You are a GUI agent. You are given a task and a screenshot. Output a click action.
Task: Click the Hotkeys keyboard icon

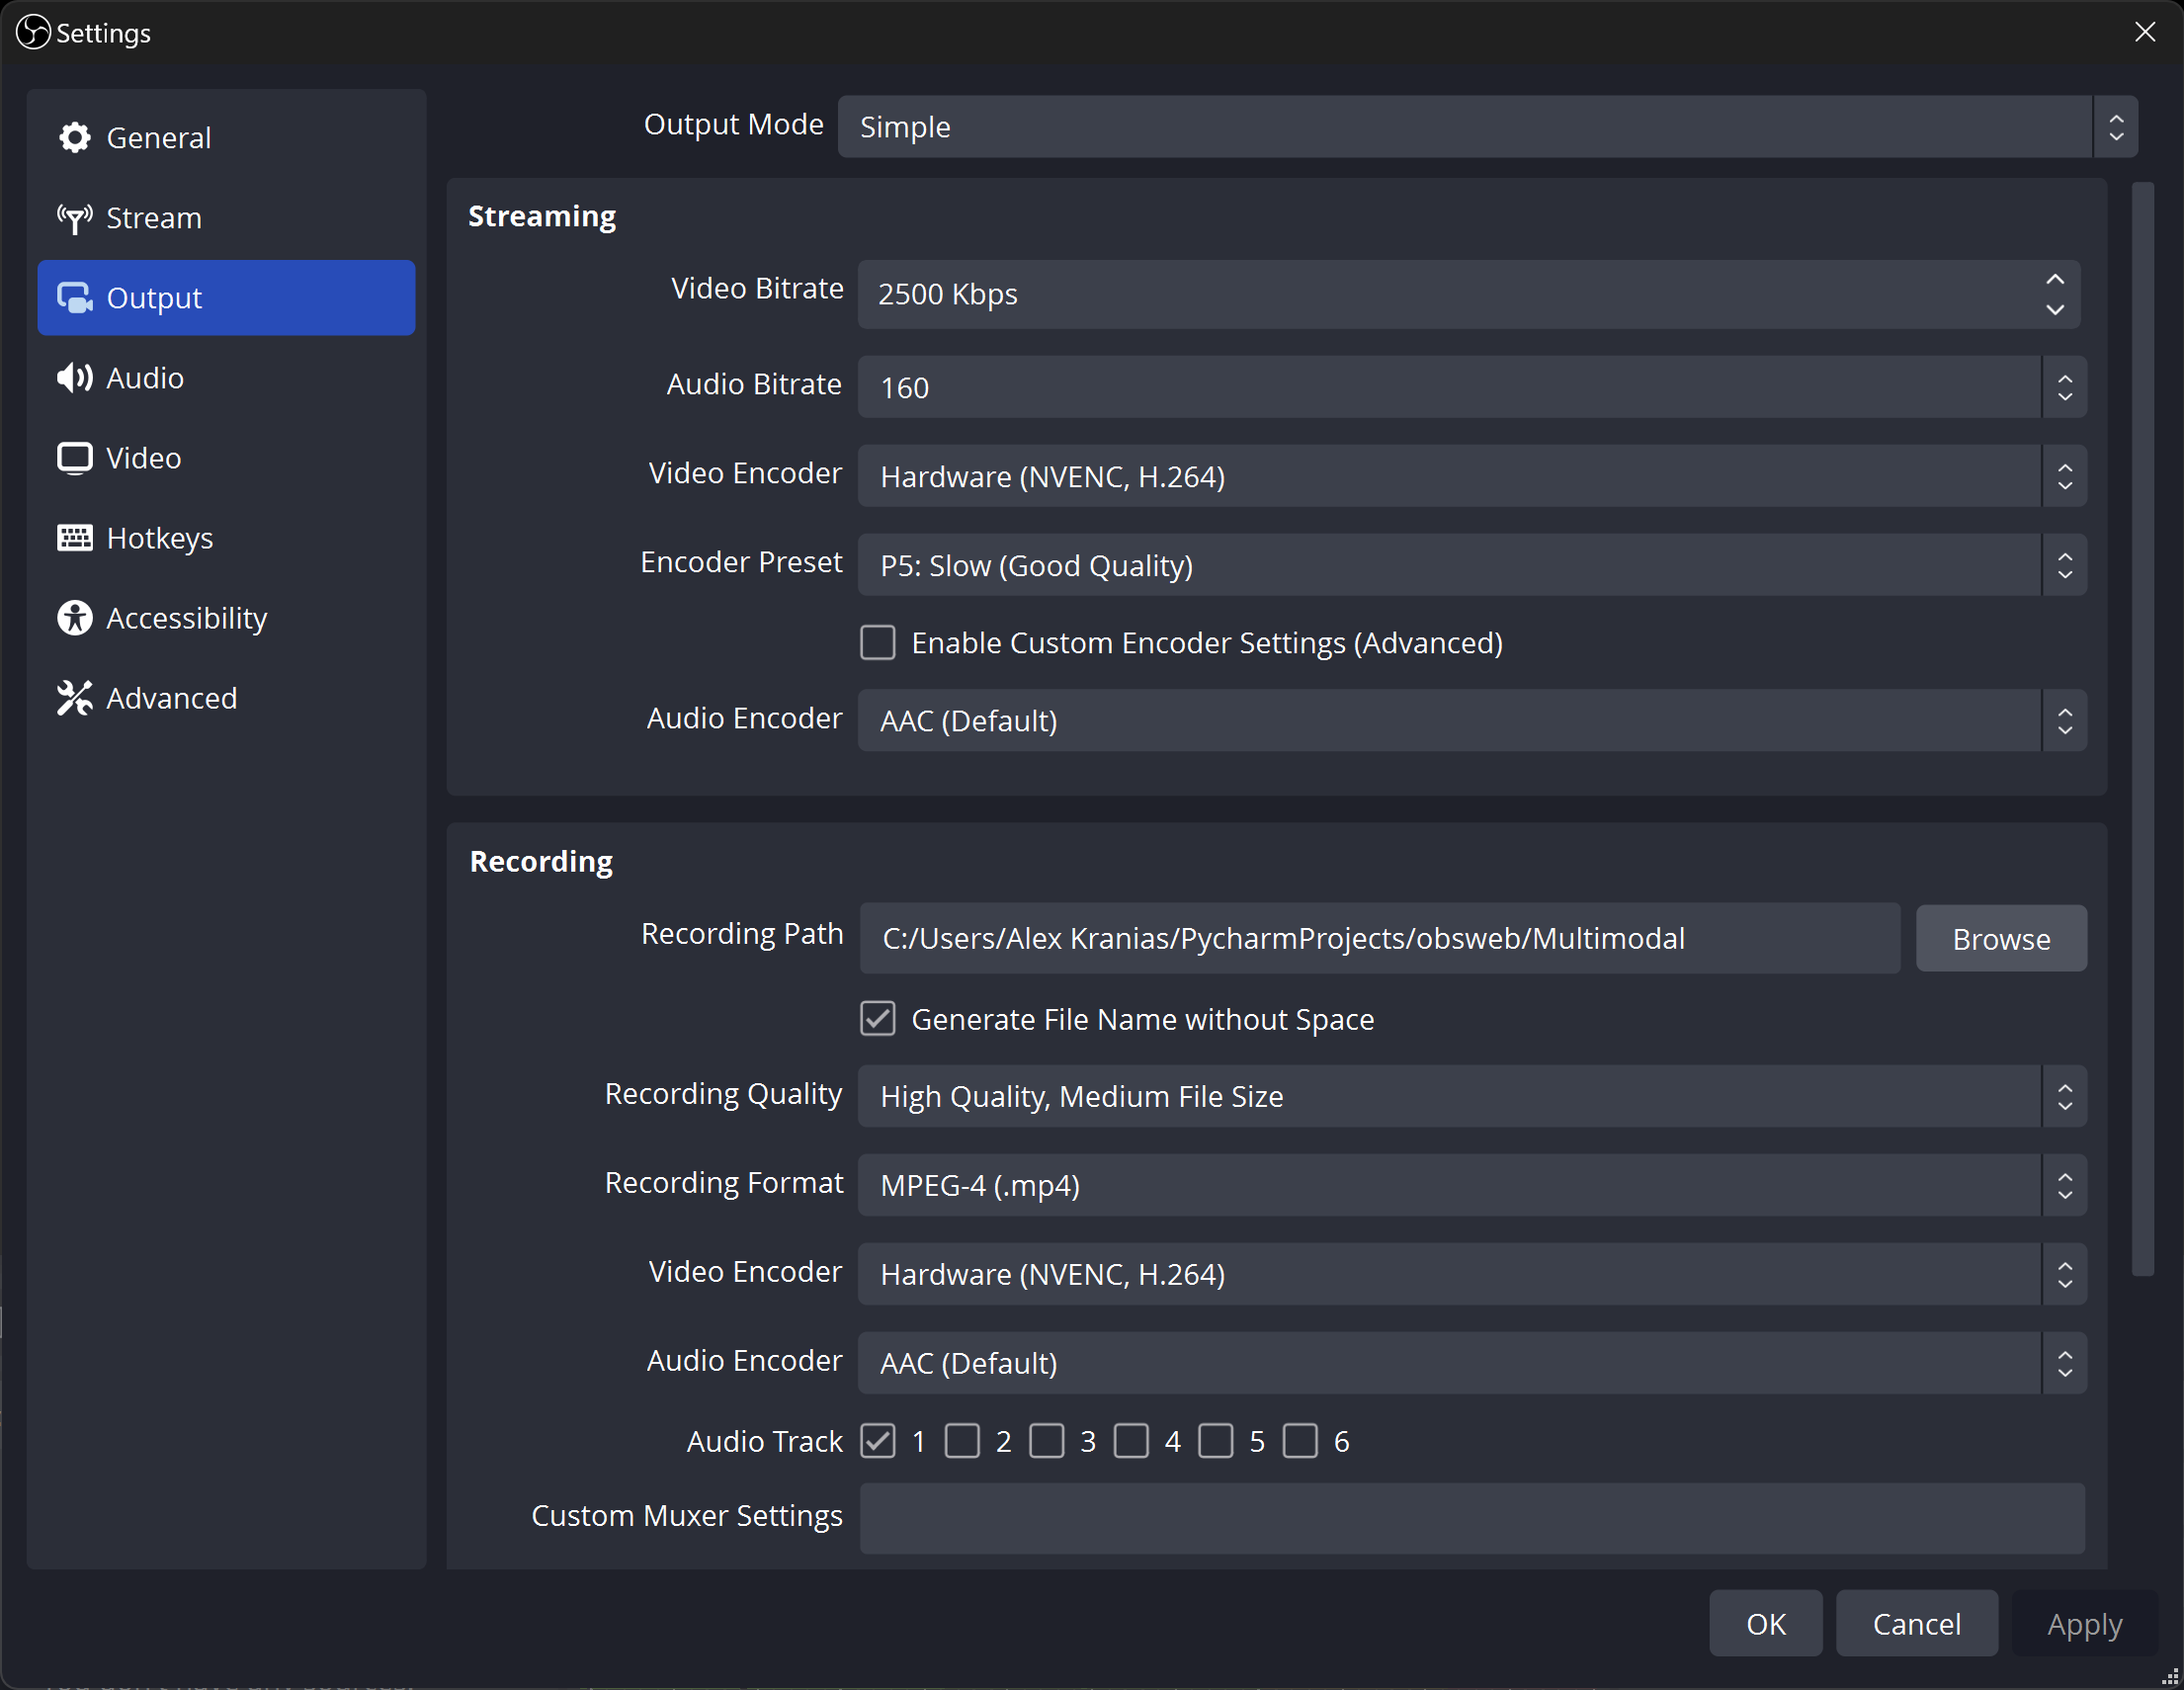click(x=74, y=538)
